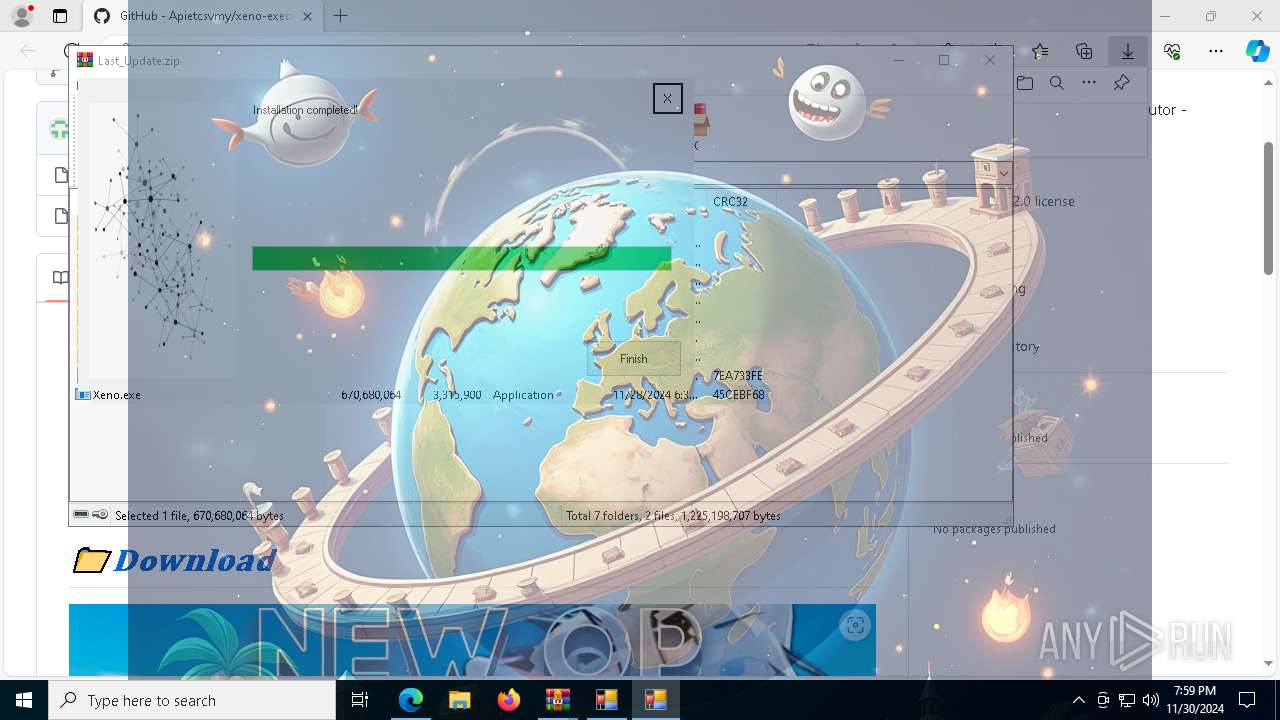Click the network icon in system tray
The image size is (1280, 720).
click(1127, 700)
